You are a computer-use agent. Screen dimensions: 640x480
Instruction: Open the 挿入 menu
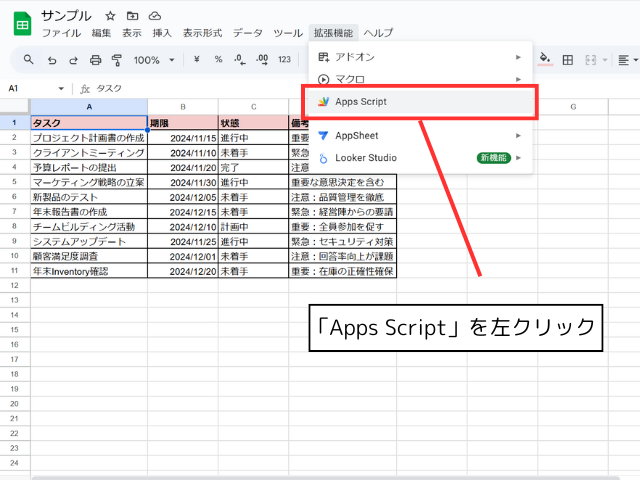pos(162,33)
